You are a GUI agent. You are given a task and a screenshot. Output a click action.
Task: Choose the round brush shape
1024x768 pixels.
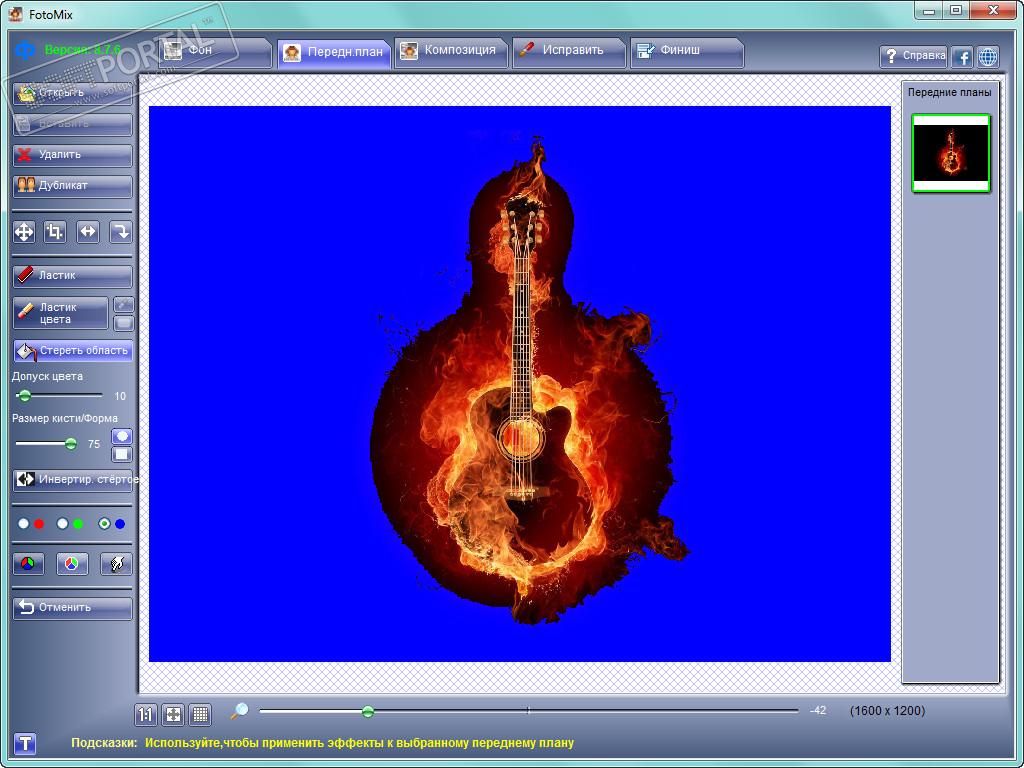point(121,436)
